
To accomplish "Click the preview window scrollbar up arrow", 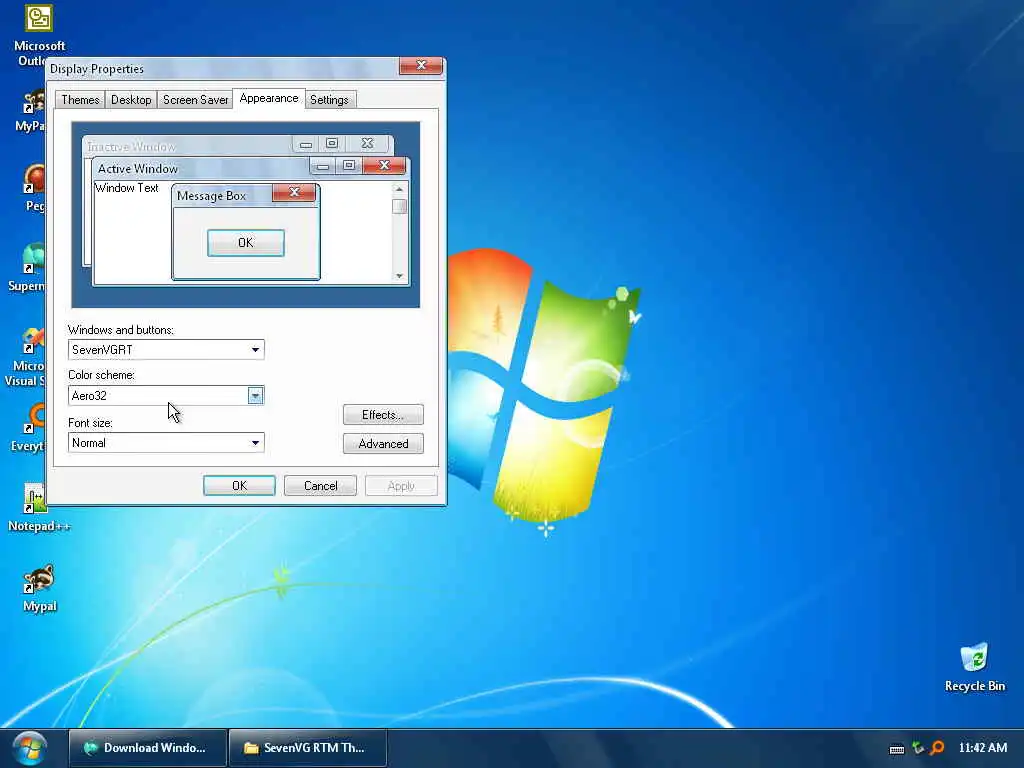I will tap(399, 189).
